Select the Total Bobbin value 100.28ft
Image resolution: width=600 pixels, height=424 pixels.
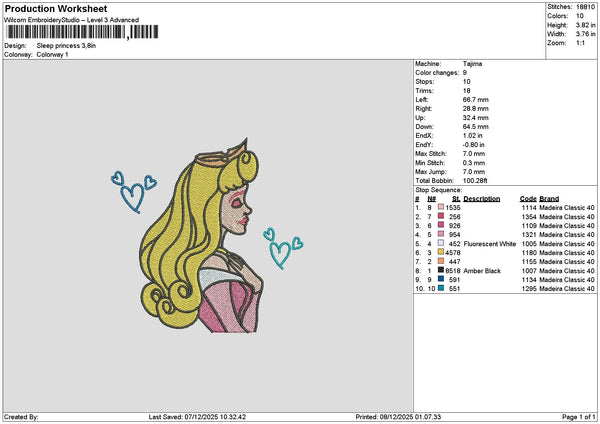[x=475, y=181]
